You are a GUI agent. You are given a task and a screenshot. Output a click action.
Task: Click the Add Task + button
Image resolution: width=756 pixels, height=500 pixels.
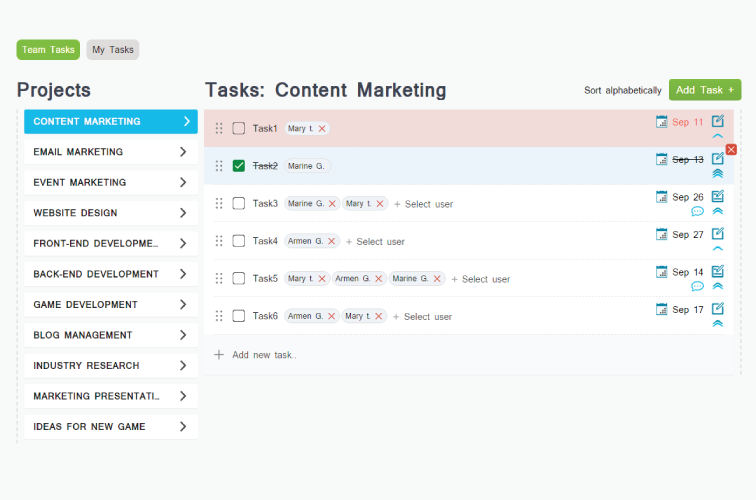click(x=705, y=90)
